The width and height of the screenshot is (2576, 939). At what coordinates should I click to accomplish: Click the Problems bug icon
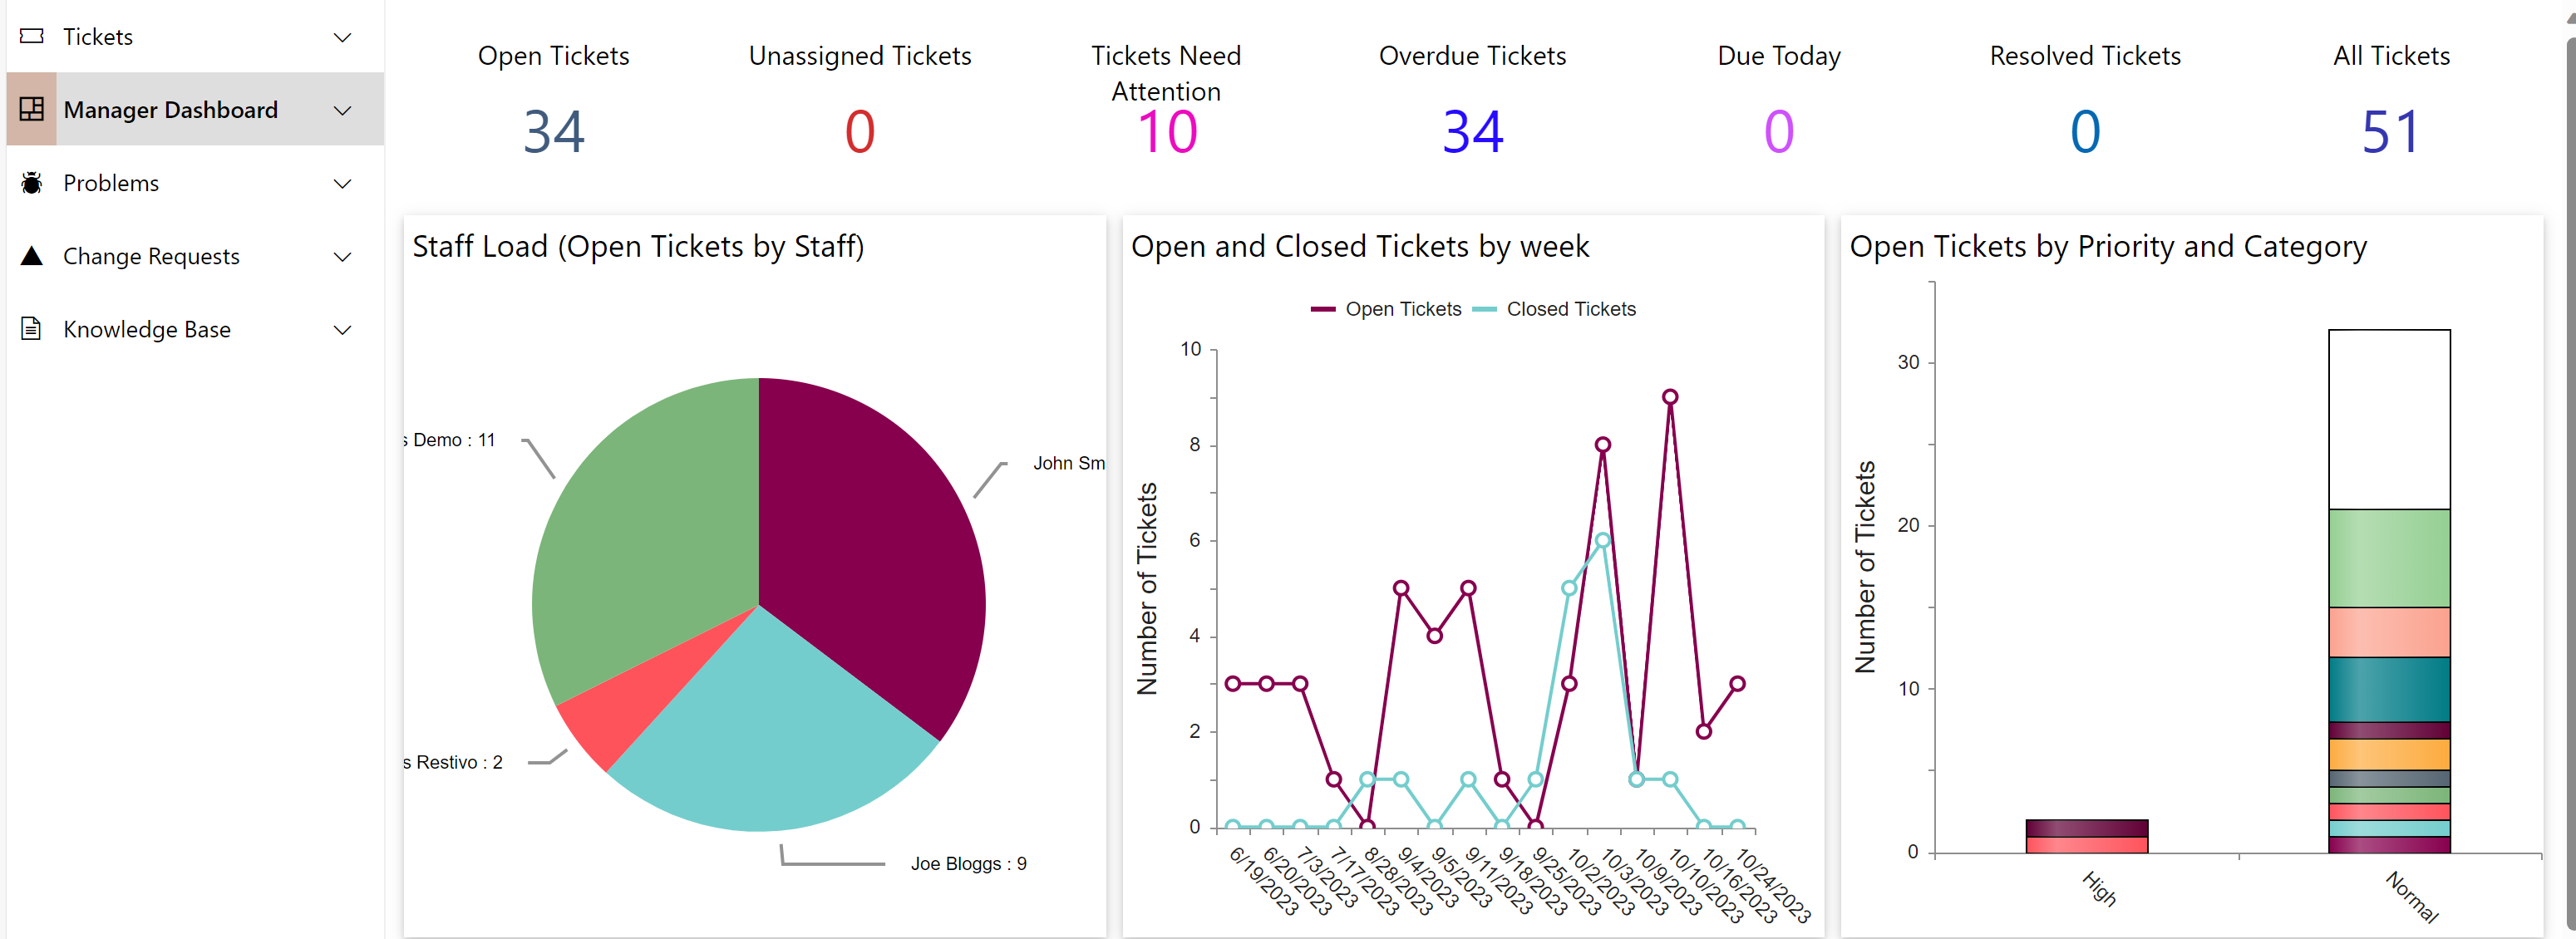click(32, 183)
